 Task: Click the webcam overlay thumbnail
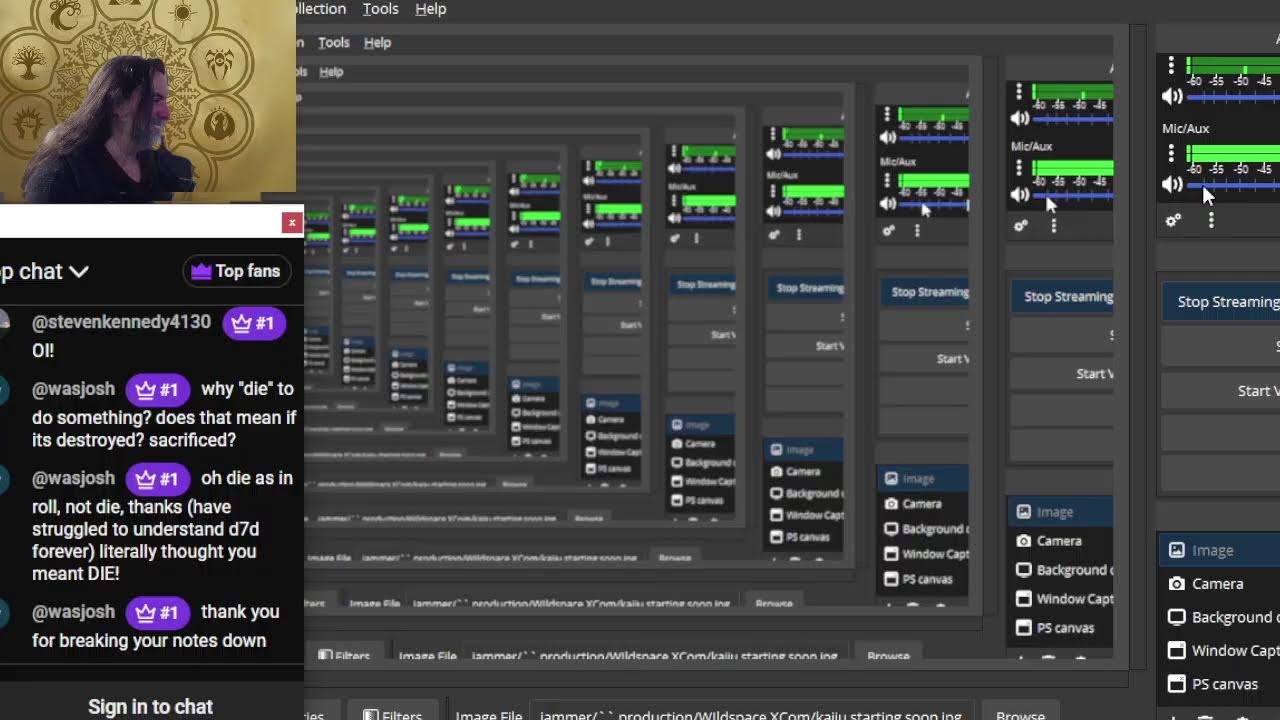click(x=148, y=96)
